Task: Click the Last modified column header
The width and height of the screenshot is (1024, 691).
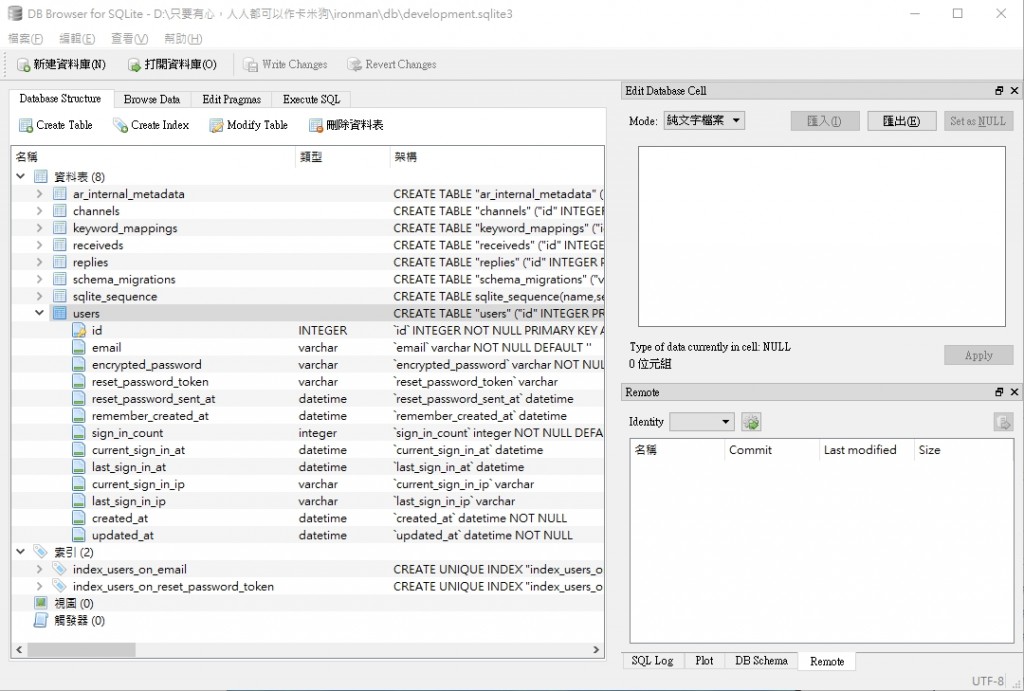Action: coord(866,450)
